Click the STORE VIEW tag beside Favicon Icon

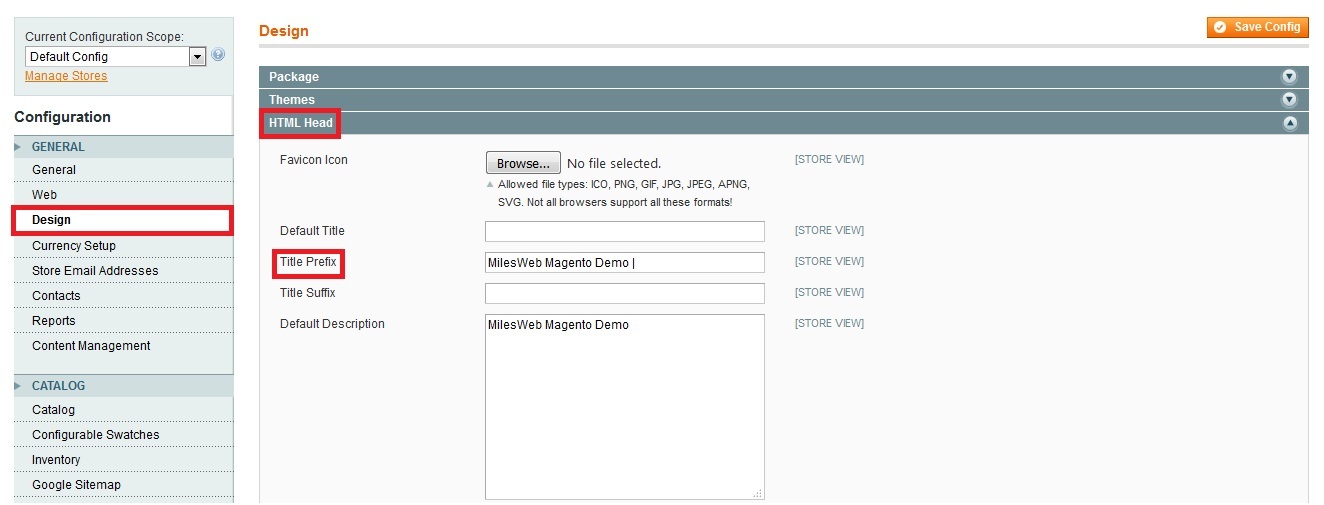coord(829,160)
